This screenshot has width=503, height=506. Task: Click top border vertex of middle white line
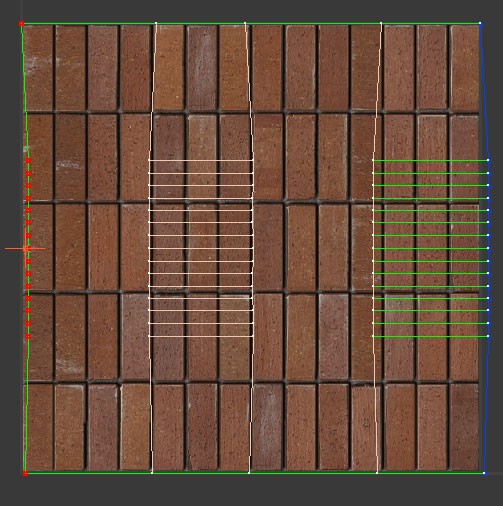[x=245, y=23]
